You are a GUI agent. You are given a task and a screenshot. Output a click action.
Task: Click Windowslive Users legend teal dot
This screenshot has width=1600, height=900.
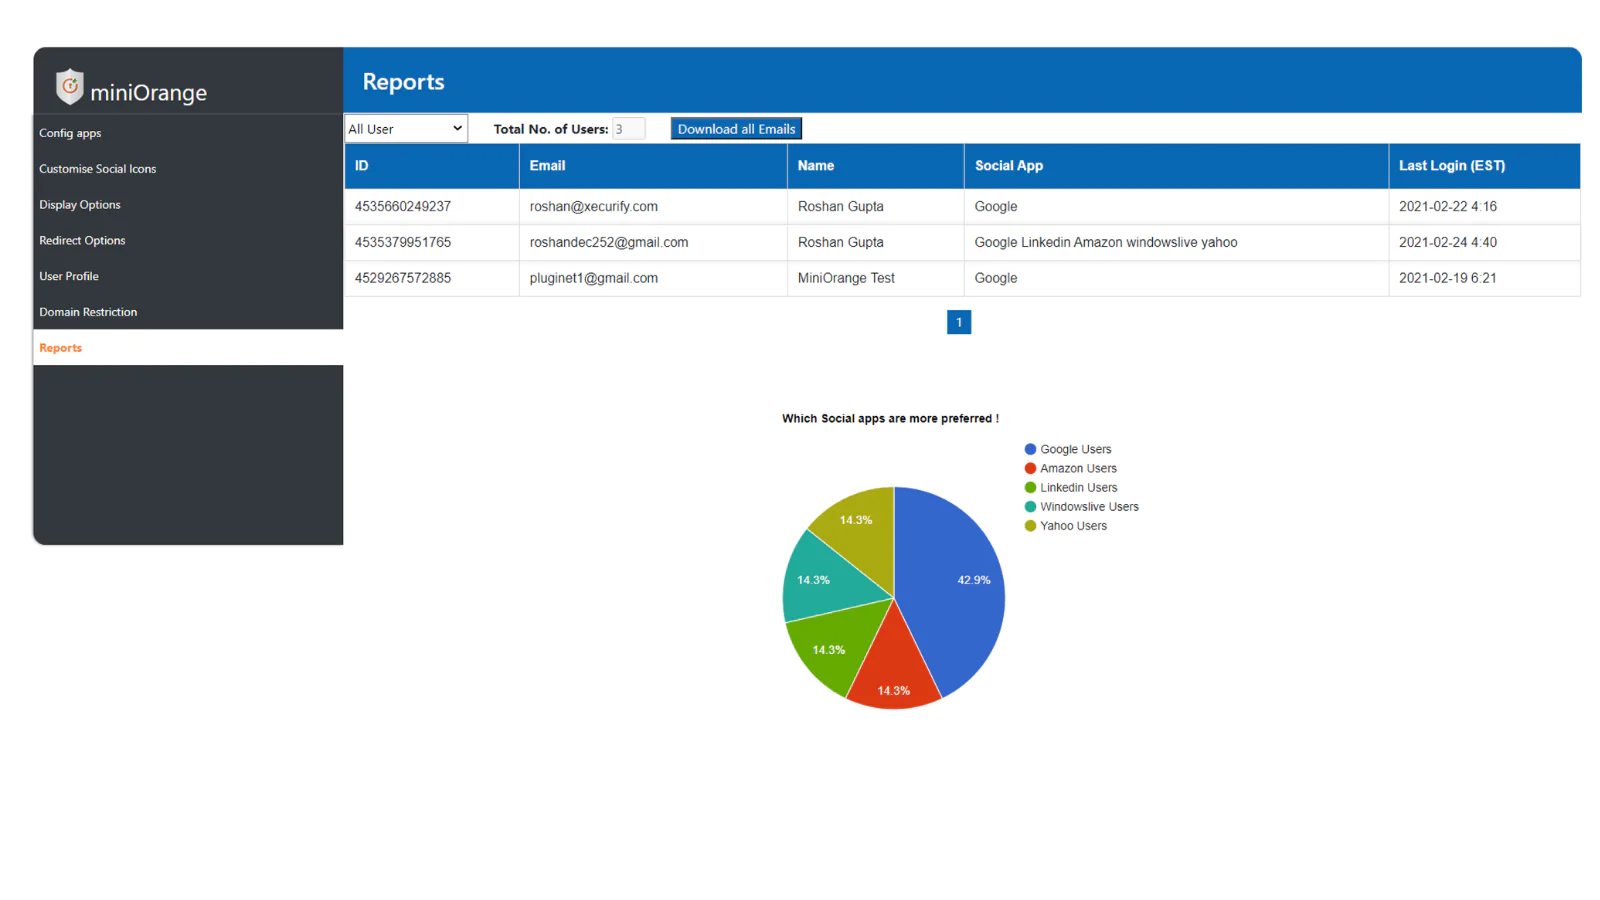pyautogui.click(x=1030, y=507)
